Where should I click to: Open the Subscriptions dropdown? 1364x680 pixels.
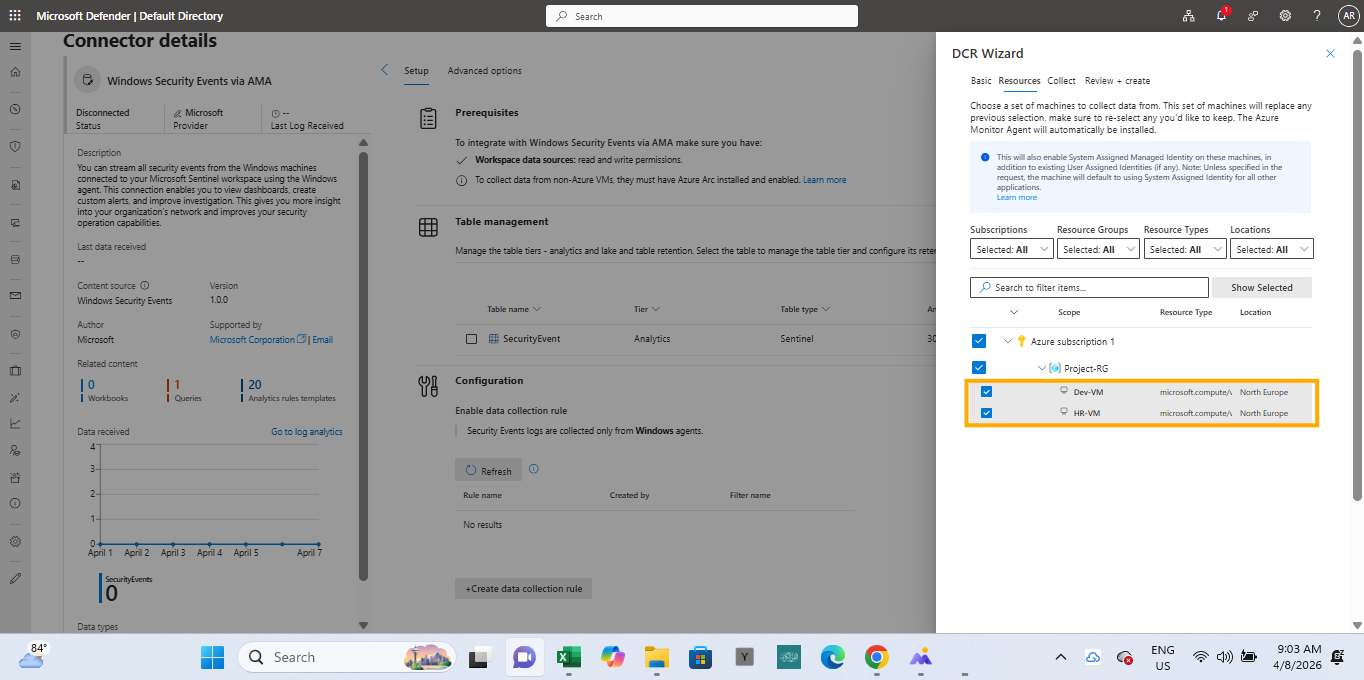pos(1012,249)
